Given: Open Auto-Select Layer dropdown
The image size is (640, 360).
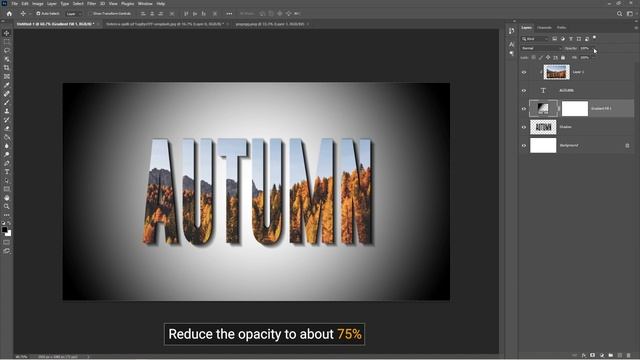Looking at the screenshot, I should 73,13.
